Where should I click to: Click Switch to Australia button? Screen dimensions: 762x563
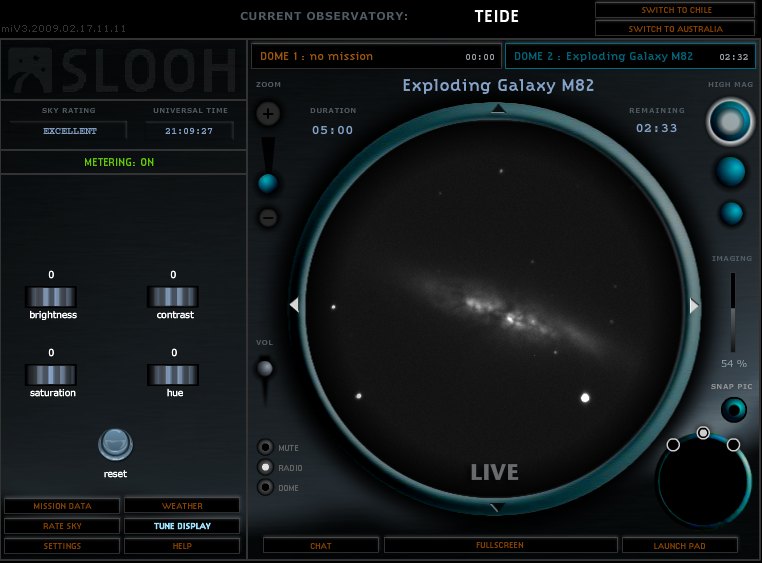pos(675,29)
